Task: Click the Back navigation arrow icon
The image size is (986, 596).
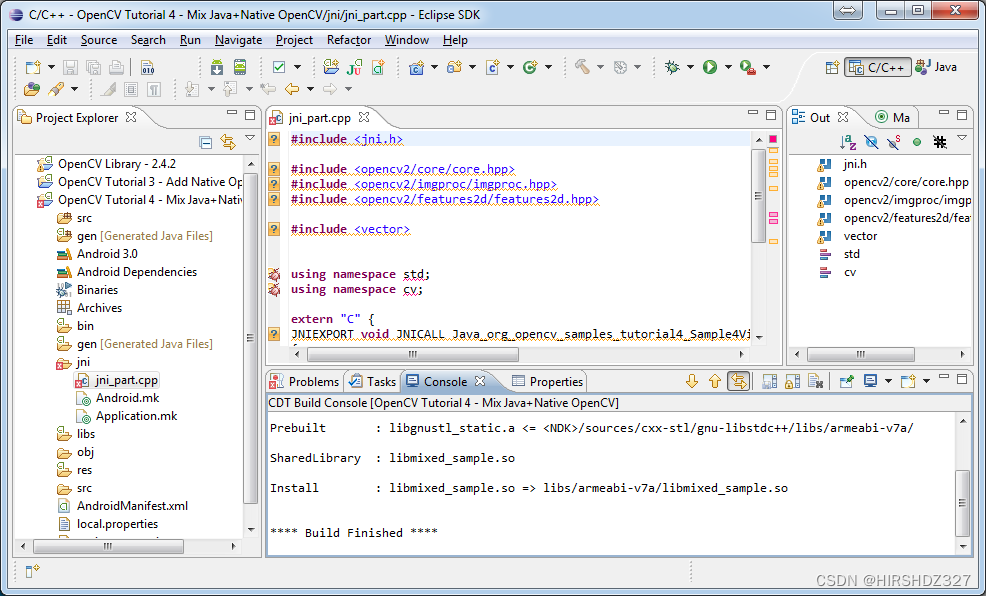Action: (292, 89)
